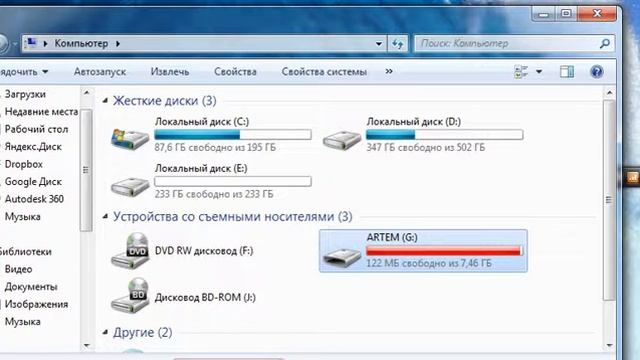Open Local Disk (D:) drive icon
Image resolution: width=640 pixels, height=360 pixels.
[x=342, y=140]
